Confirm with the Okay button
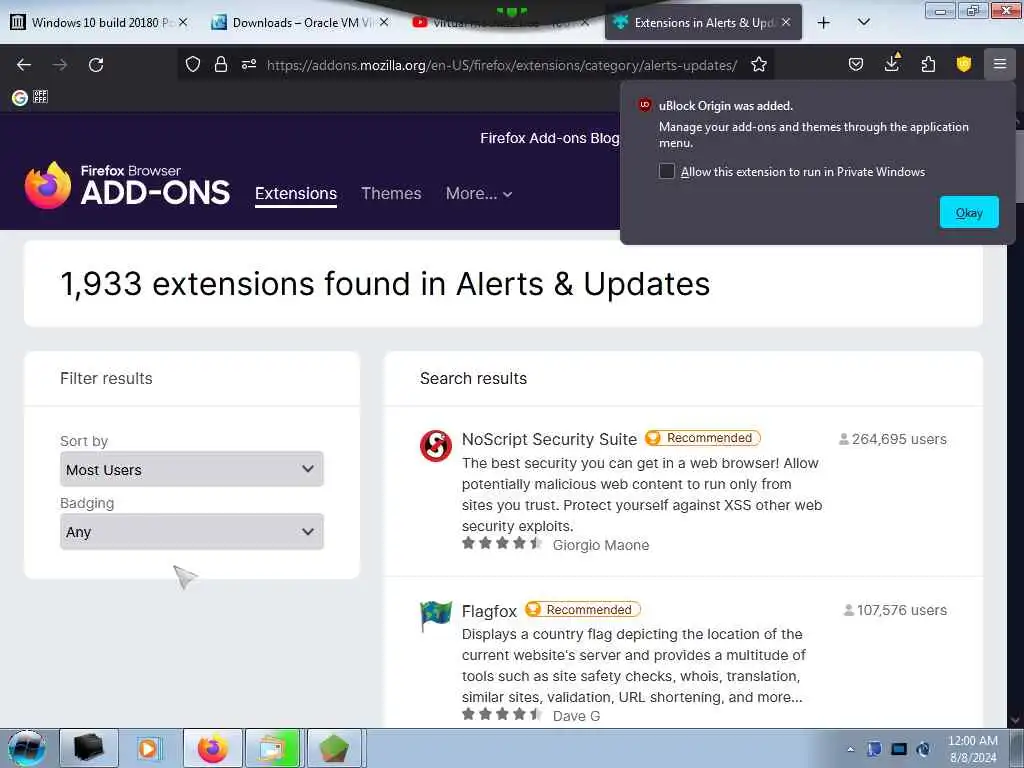Image resolution: width=1024 pixels, height=768 pixels. [968, 212]
